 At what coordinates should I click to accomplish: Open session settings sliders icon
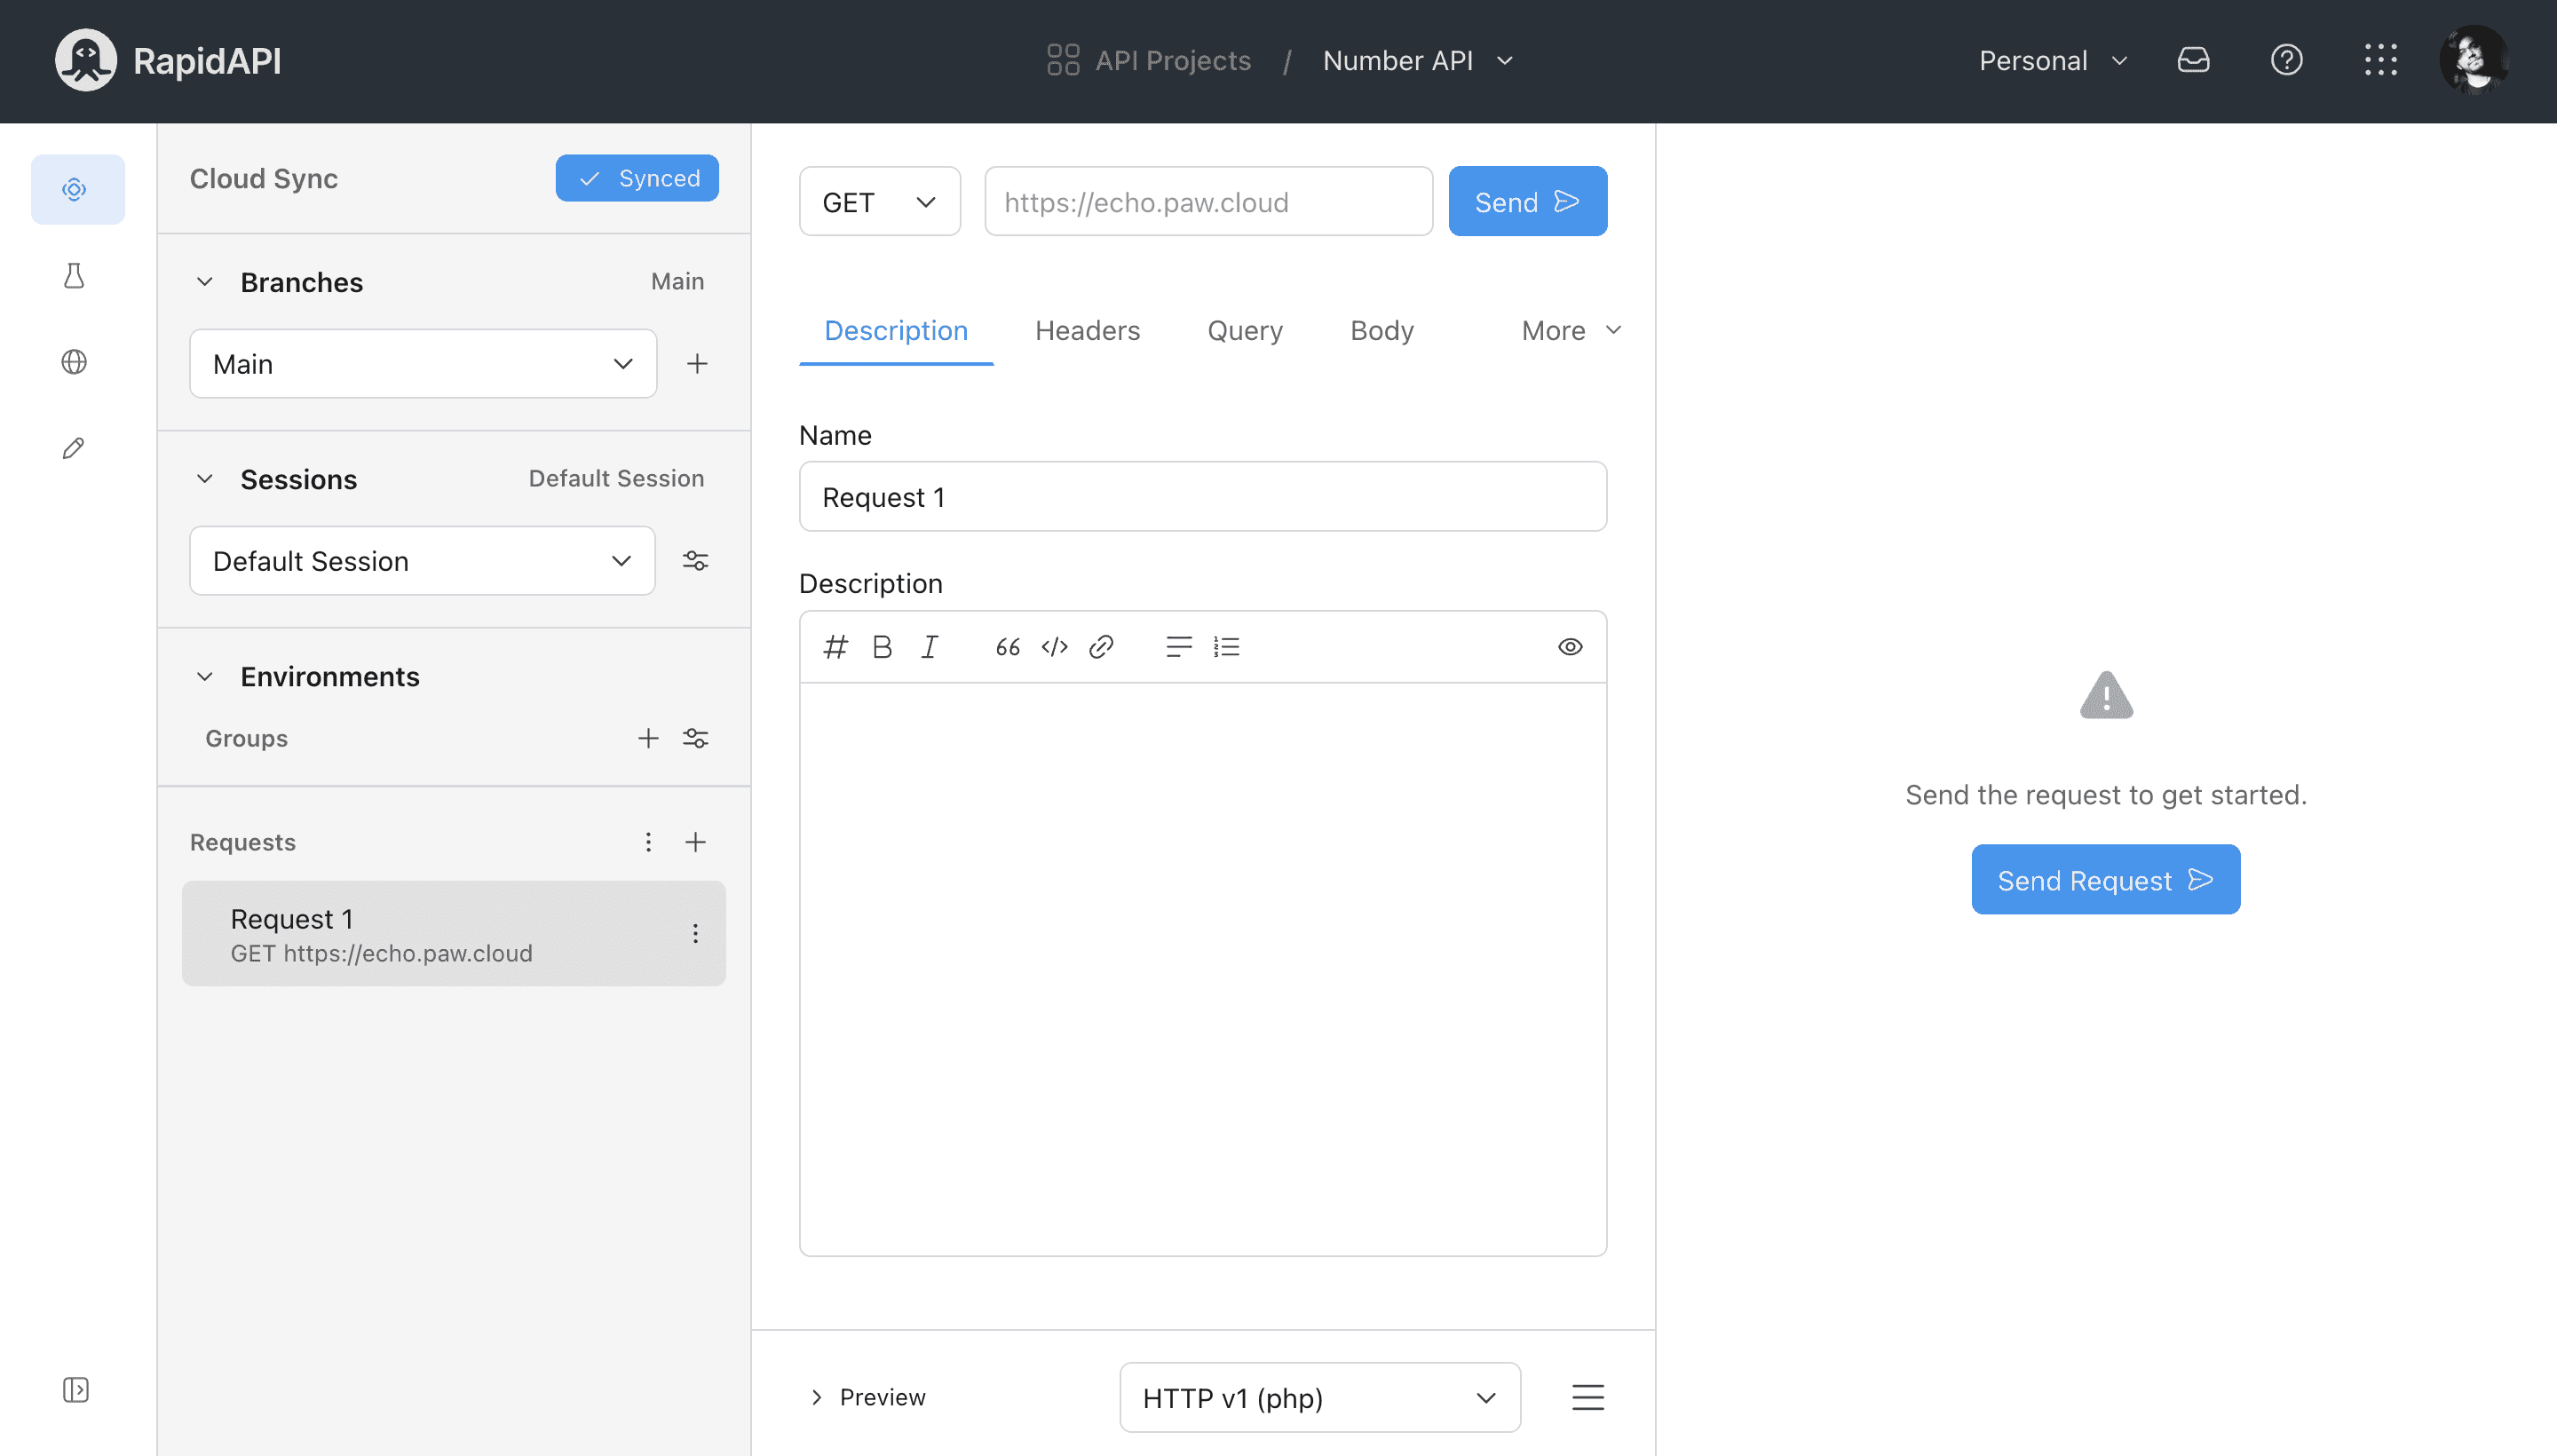click(x=695, y=561)
